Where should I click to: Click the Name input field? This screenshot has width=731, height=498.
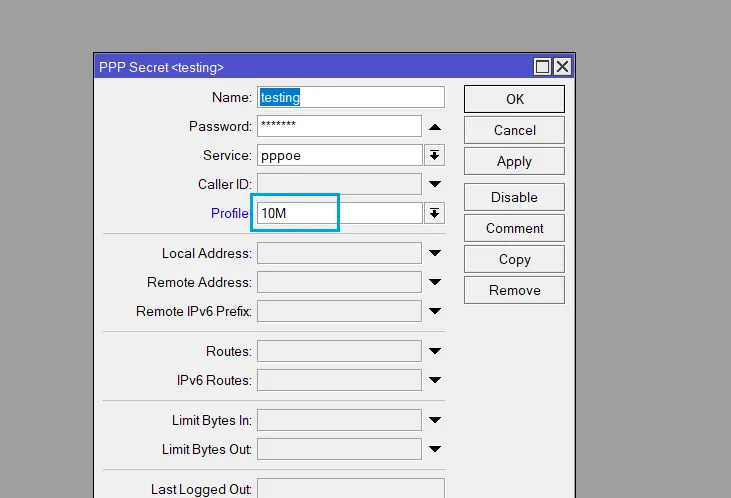[x=350, y=97]
